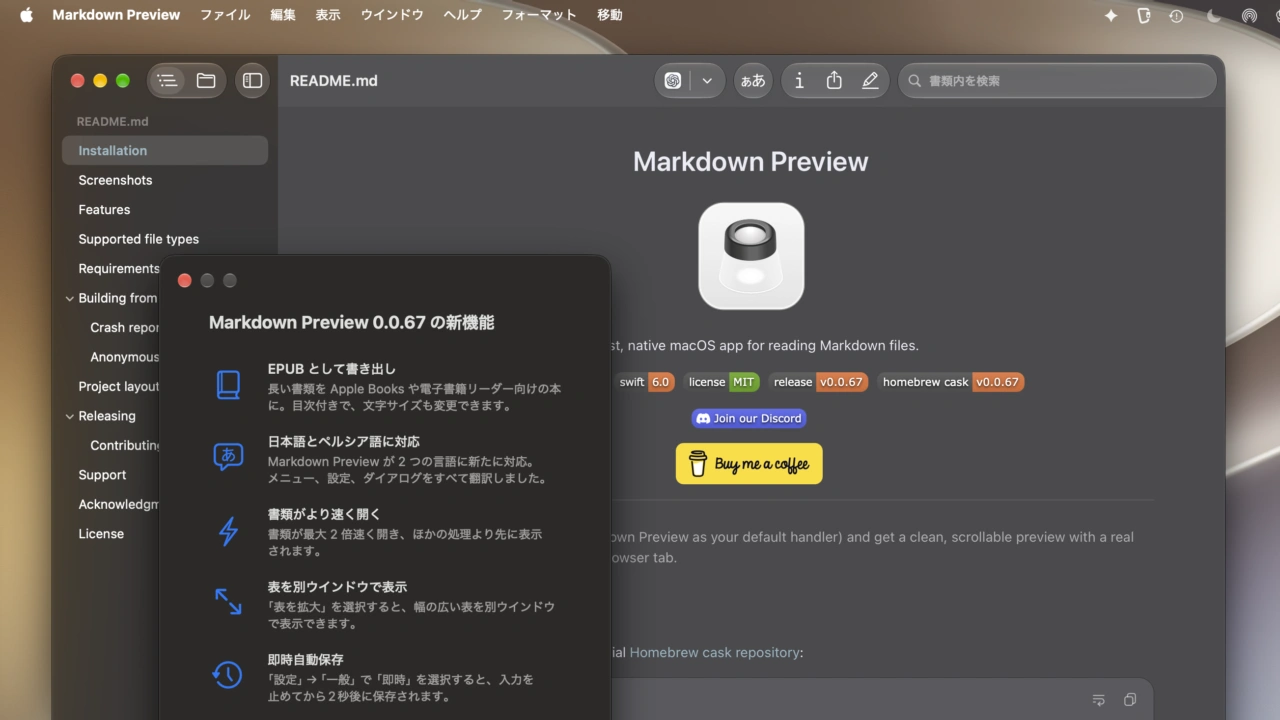Open the ヘルプ menu

pos(462,15)
